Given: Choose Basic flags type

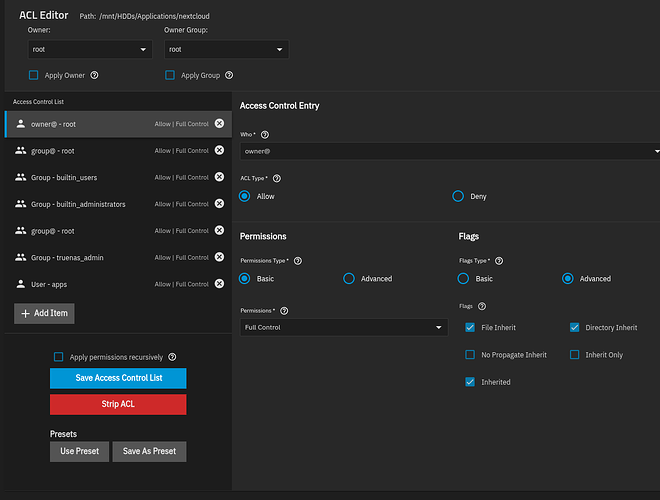Looking at the screenshot, I should pos(463,279).
